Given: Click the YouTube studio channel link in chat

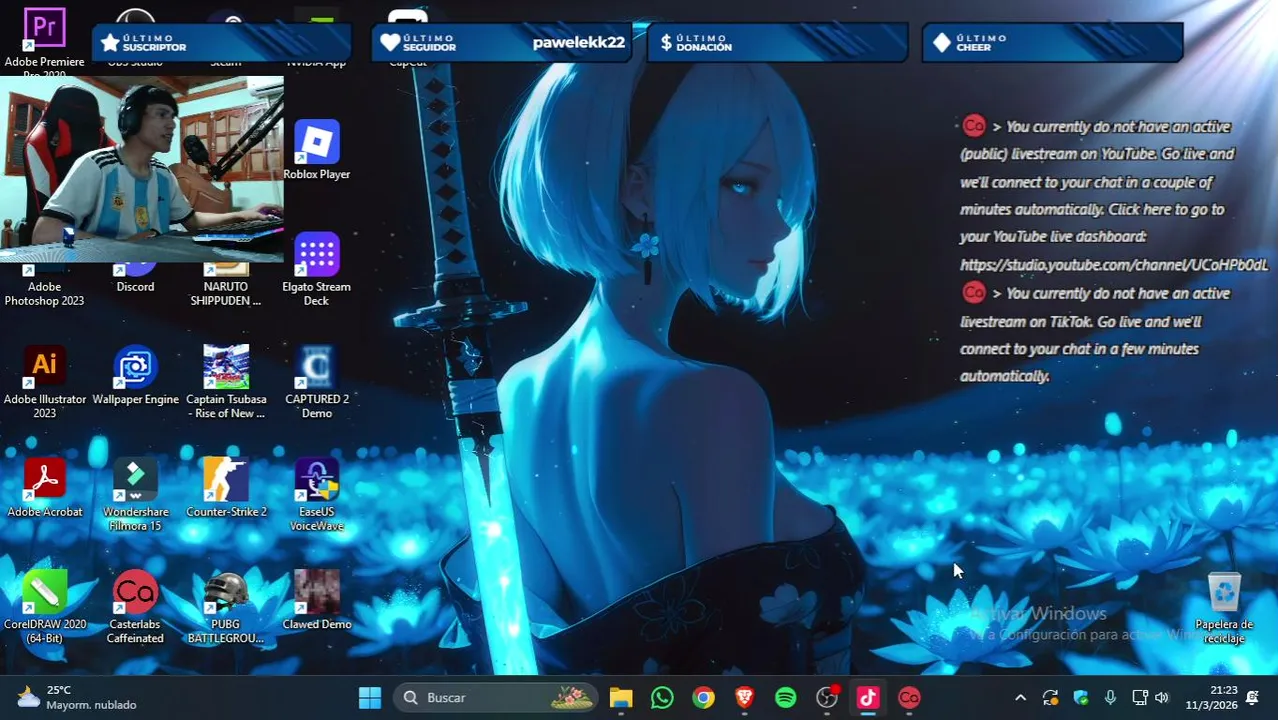Looking at the screenshot, I should (x=1113, y=265).
